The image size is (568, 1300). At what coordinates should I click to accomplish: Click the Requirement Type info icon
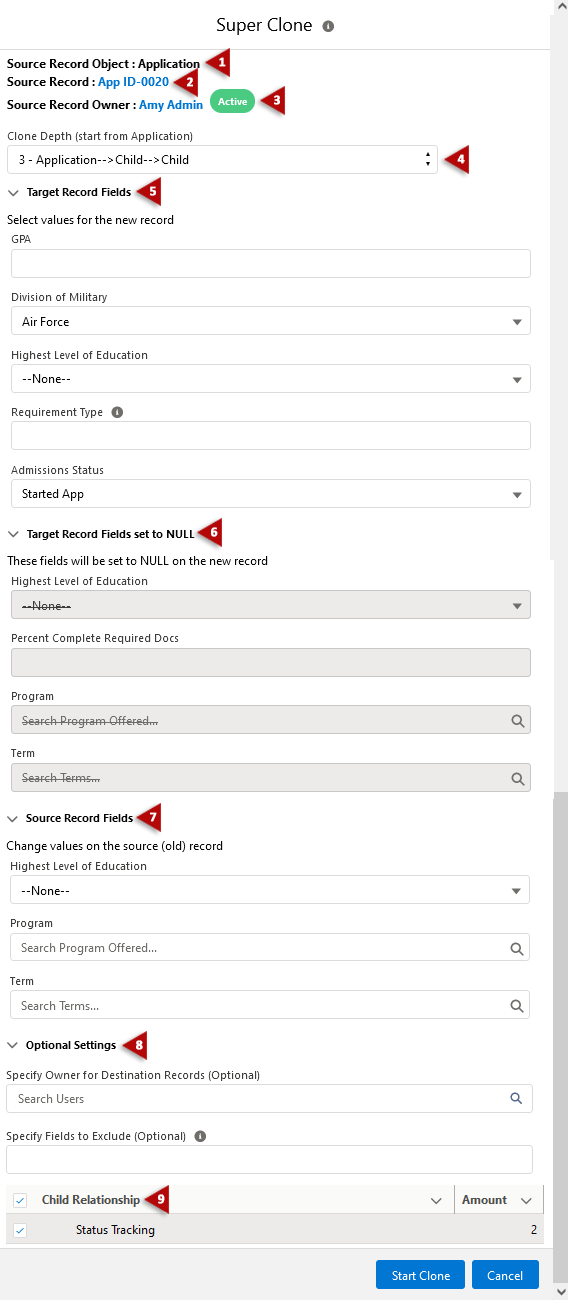[x=117, y=412]
